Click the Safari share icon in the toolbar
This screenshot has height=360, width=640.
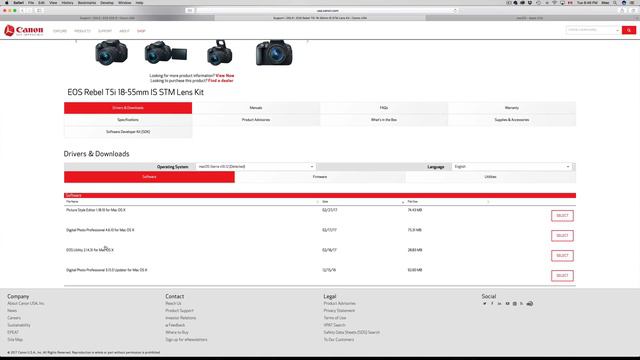pos(622,10)
